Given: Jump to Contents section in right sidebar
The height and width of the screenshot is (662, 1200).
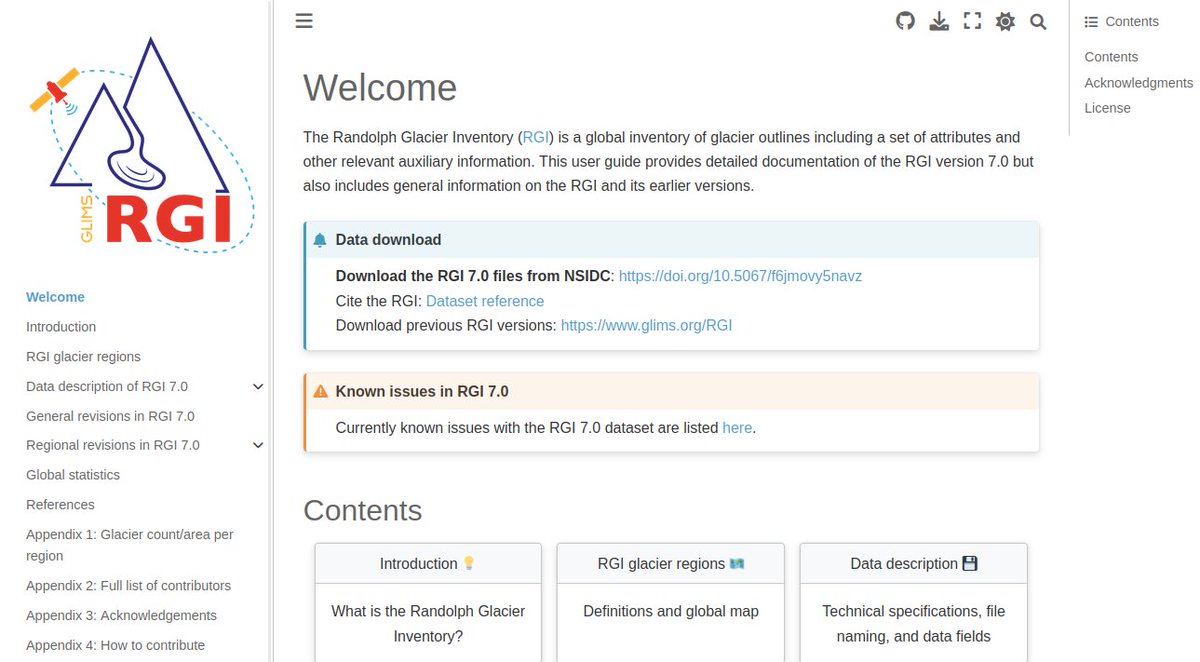Looking at the screenshot, I should pyautogui.click(x=1111, y=57).
